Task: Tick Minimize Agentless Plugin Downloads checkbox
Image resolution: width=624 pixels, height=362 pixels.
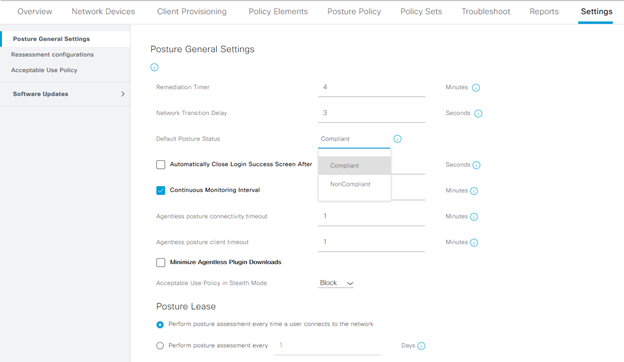Action: point(160,263)
